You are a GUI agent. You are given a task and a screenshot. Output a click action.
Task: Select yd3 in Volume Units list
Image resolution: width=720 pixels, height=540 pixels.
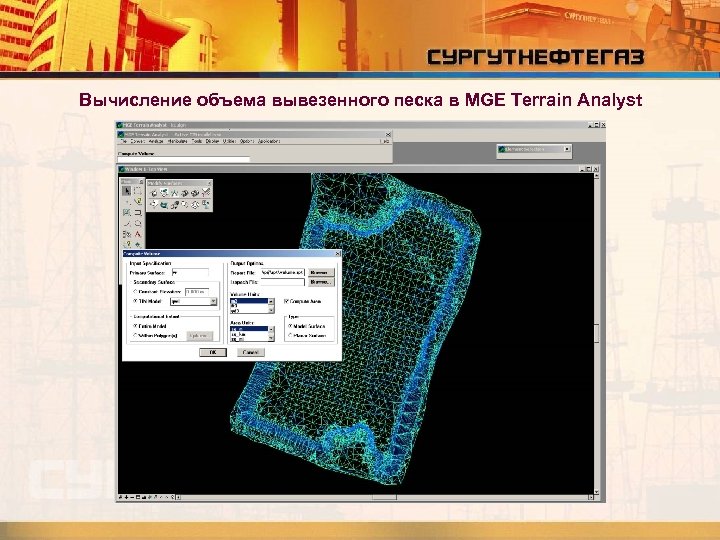[249, 311]
